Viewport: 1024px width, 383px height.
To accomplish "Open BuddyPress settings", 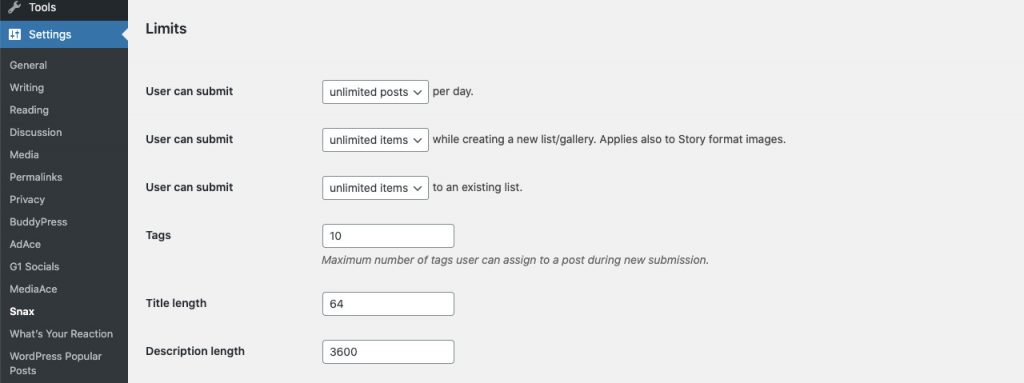I will pos(39,222).
